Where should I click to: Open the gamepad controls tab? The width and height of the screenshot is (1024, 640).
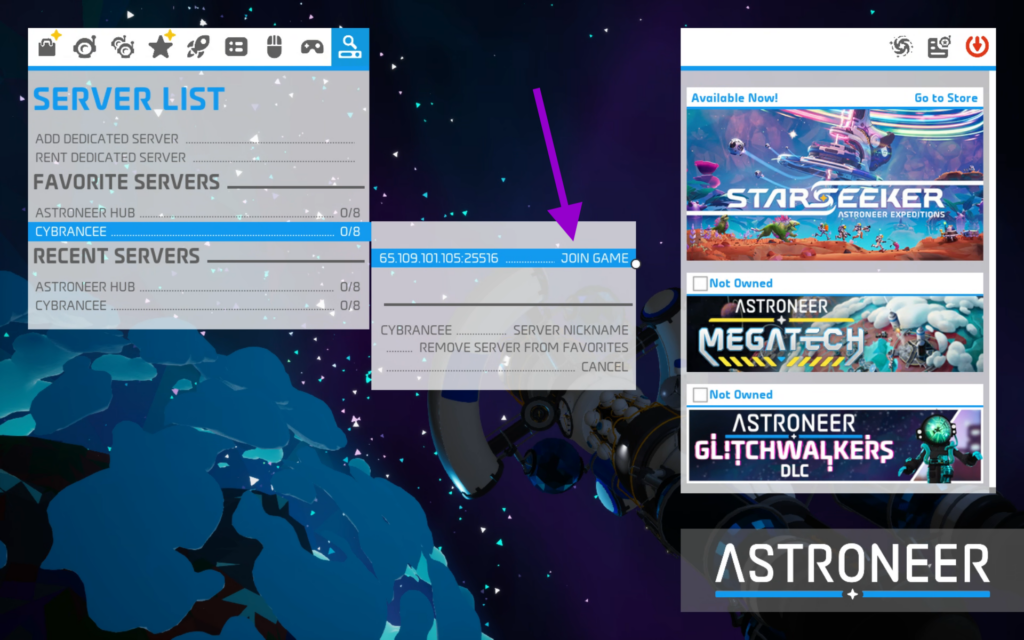(x=312, y=47)
